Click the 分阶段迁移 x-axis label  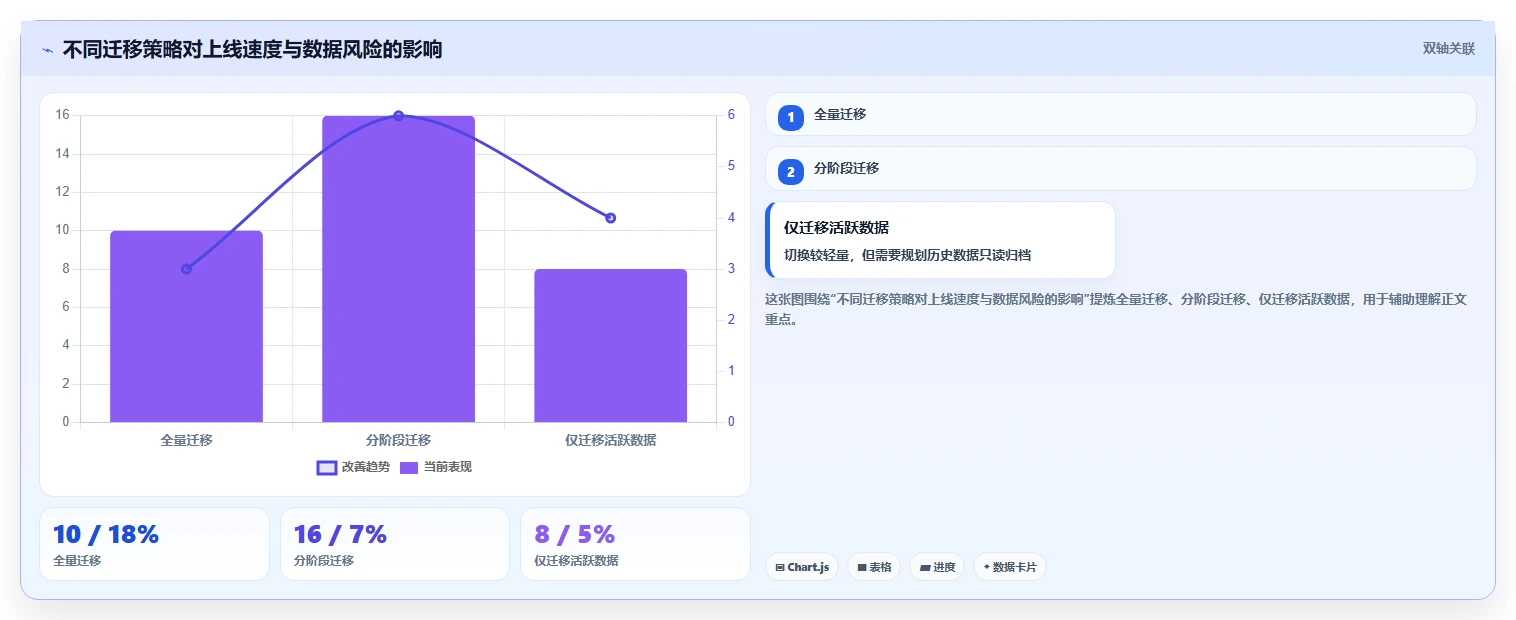[x=398, y=440]
